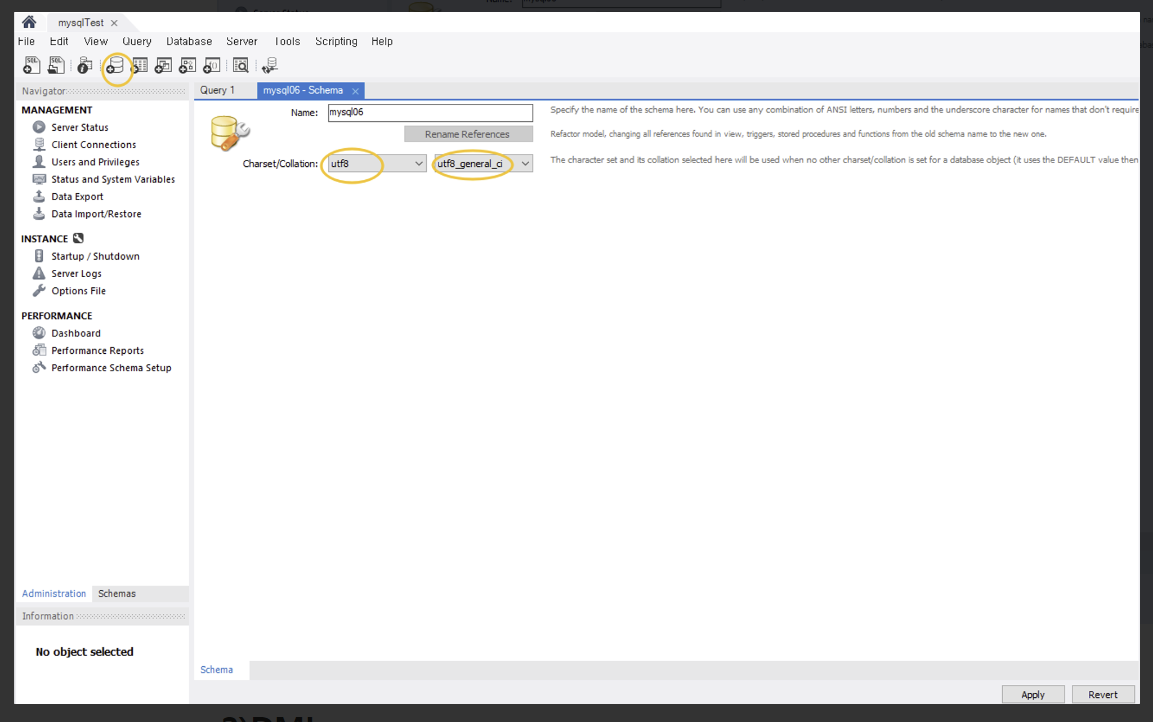Open the charset utf8 dropdown
The width and height of the screenshot is (1153, 722).
click(377, 163)
